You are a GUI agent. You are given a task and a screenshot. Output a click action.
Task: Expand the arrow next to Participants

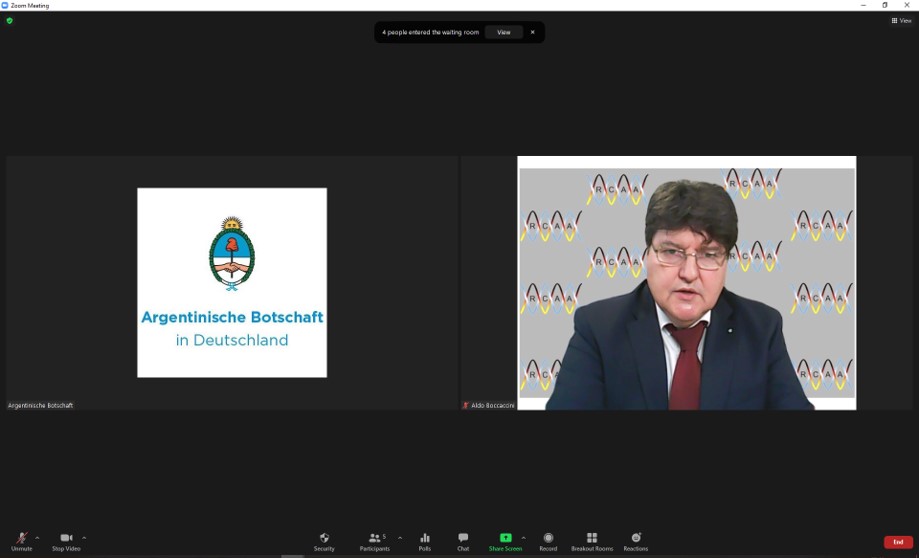click(x=400, y=537)
